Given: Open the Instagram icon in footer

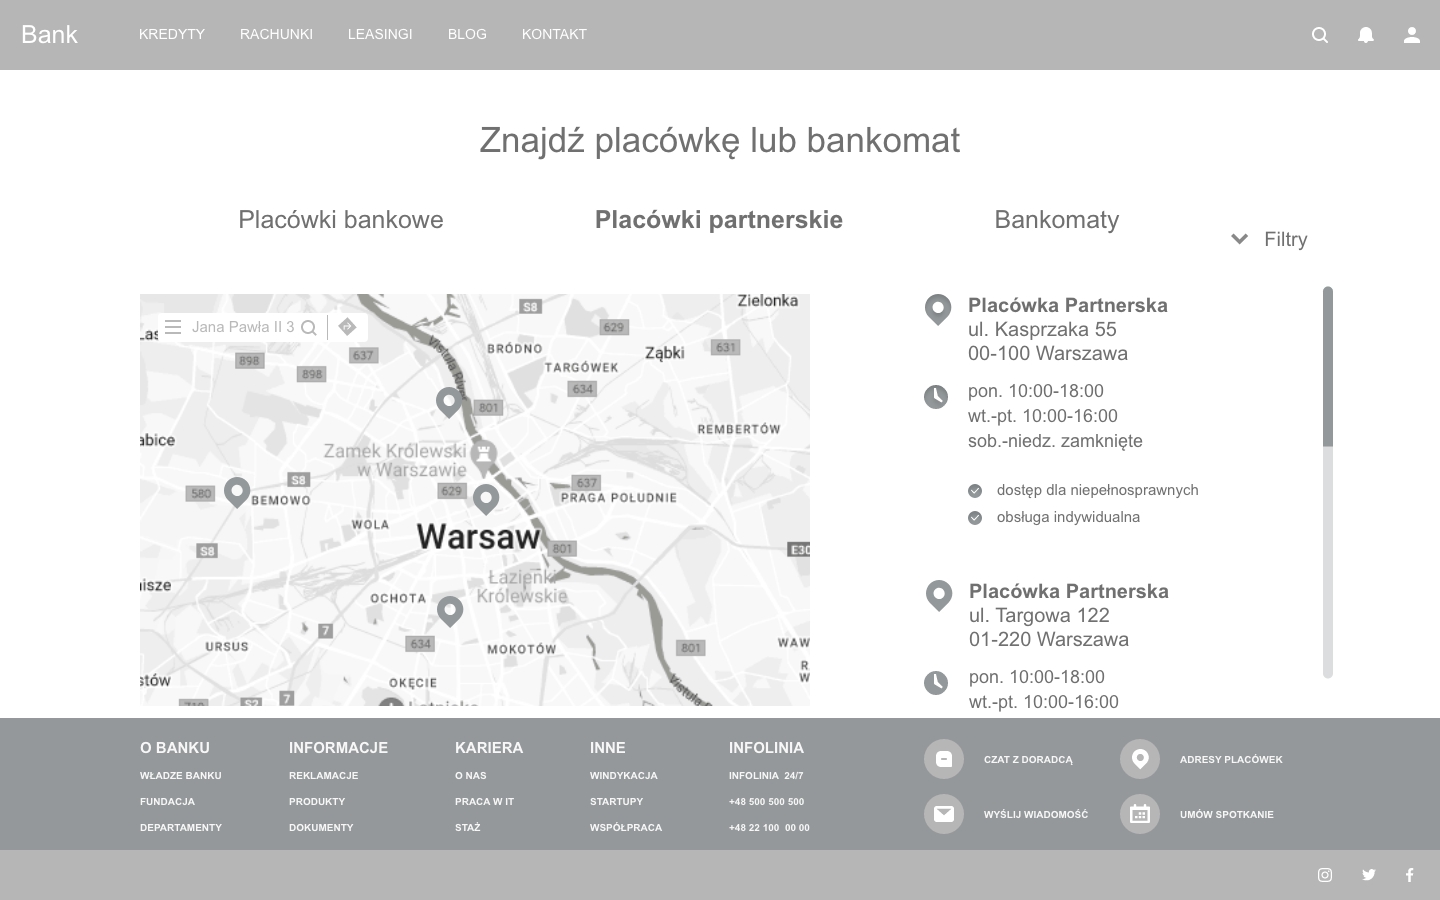Looking at the screenshot, I should click(x=1325, y=875).
